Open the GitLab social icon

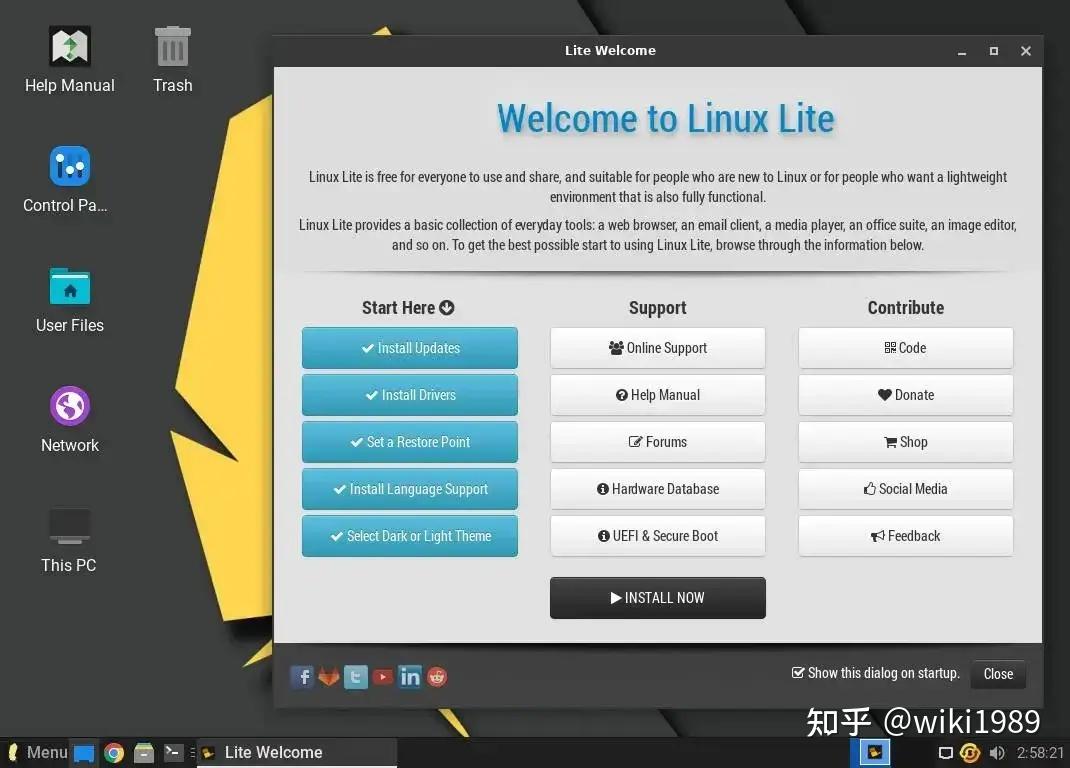(x=329, y=677)
